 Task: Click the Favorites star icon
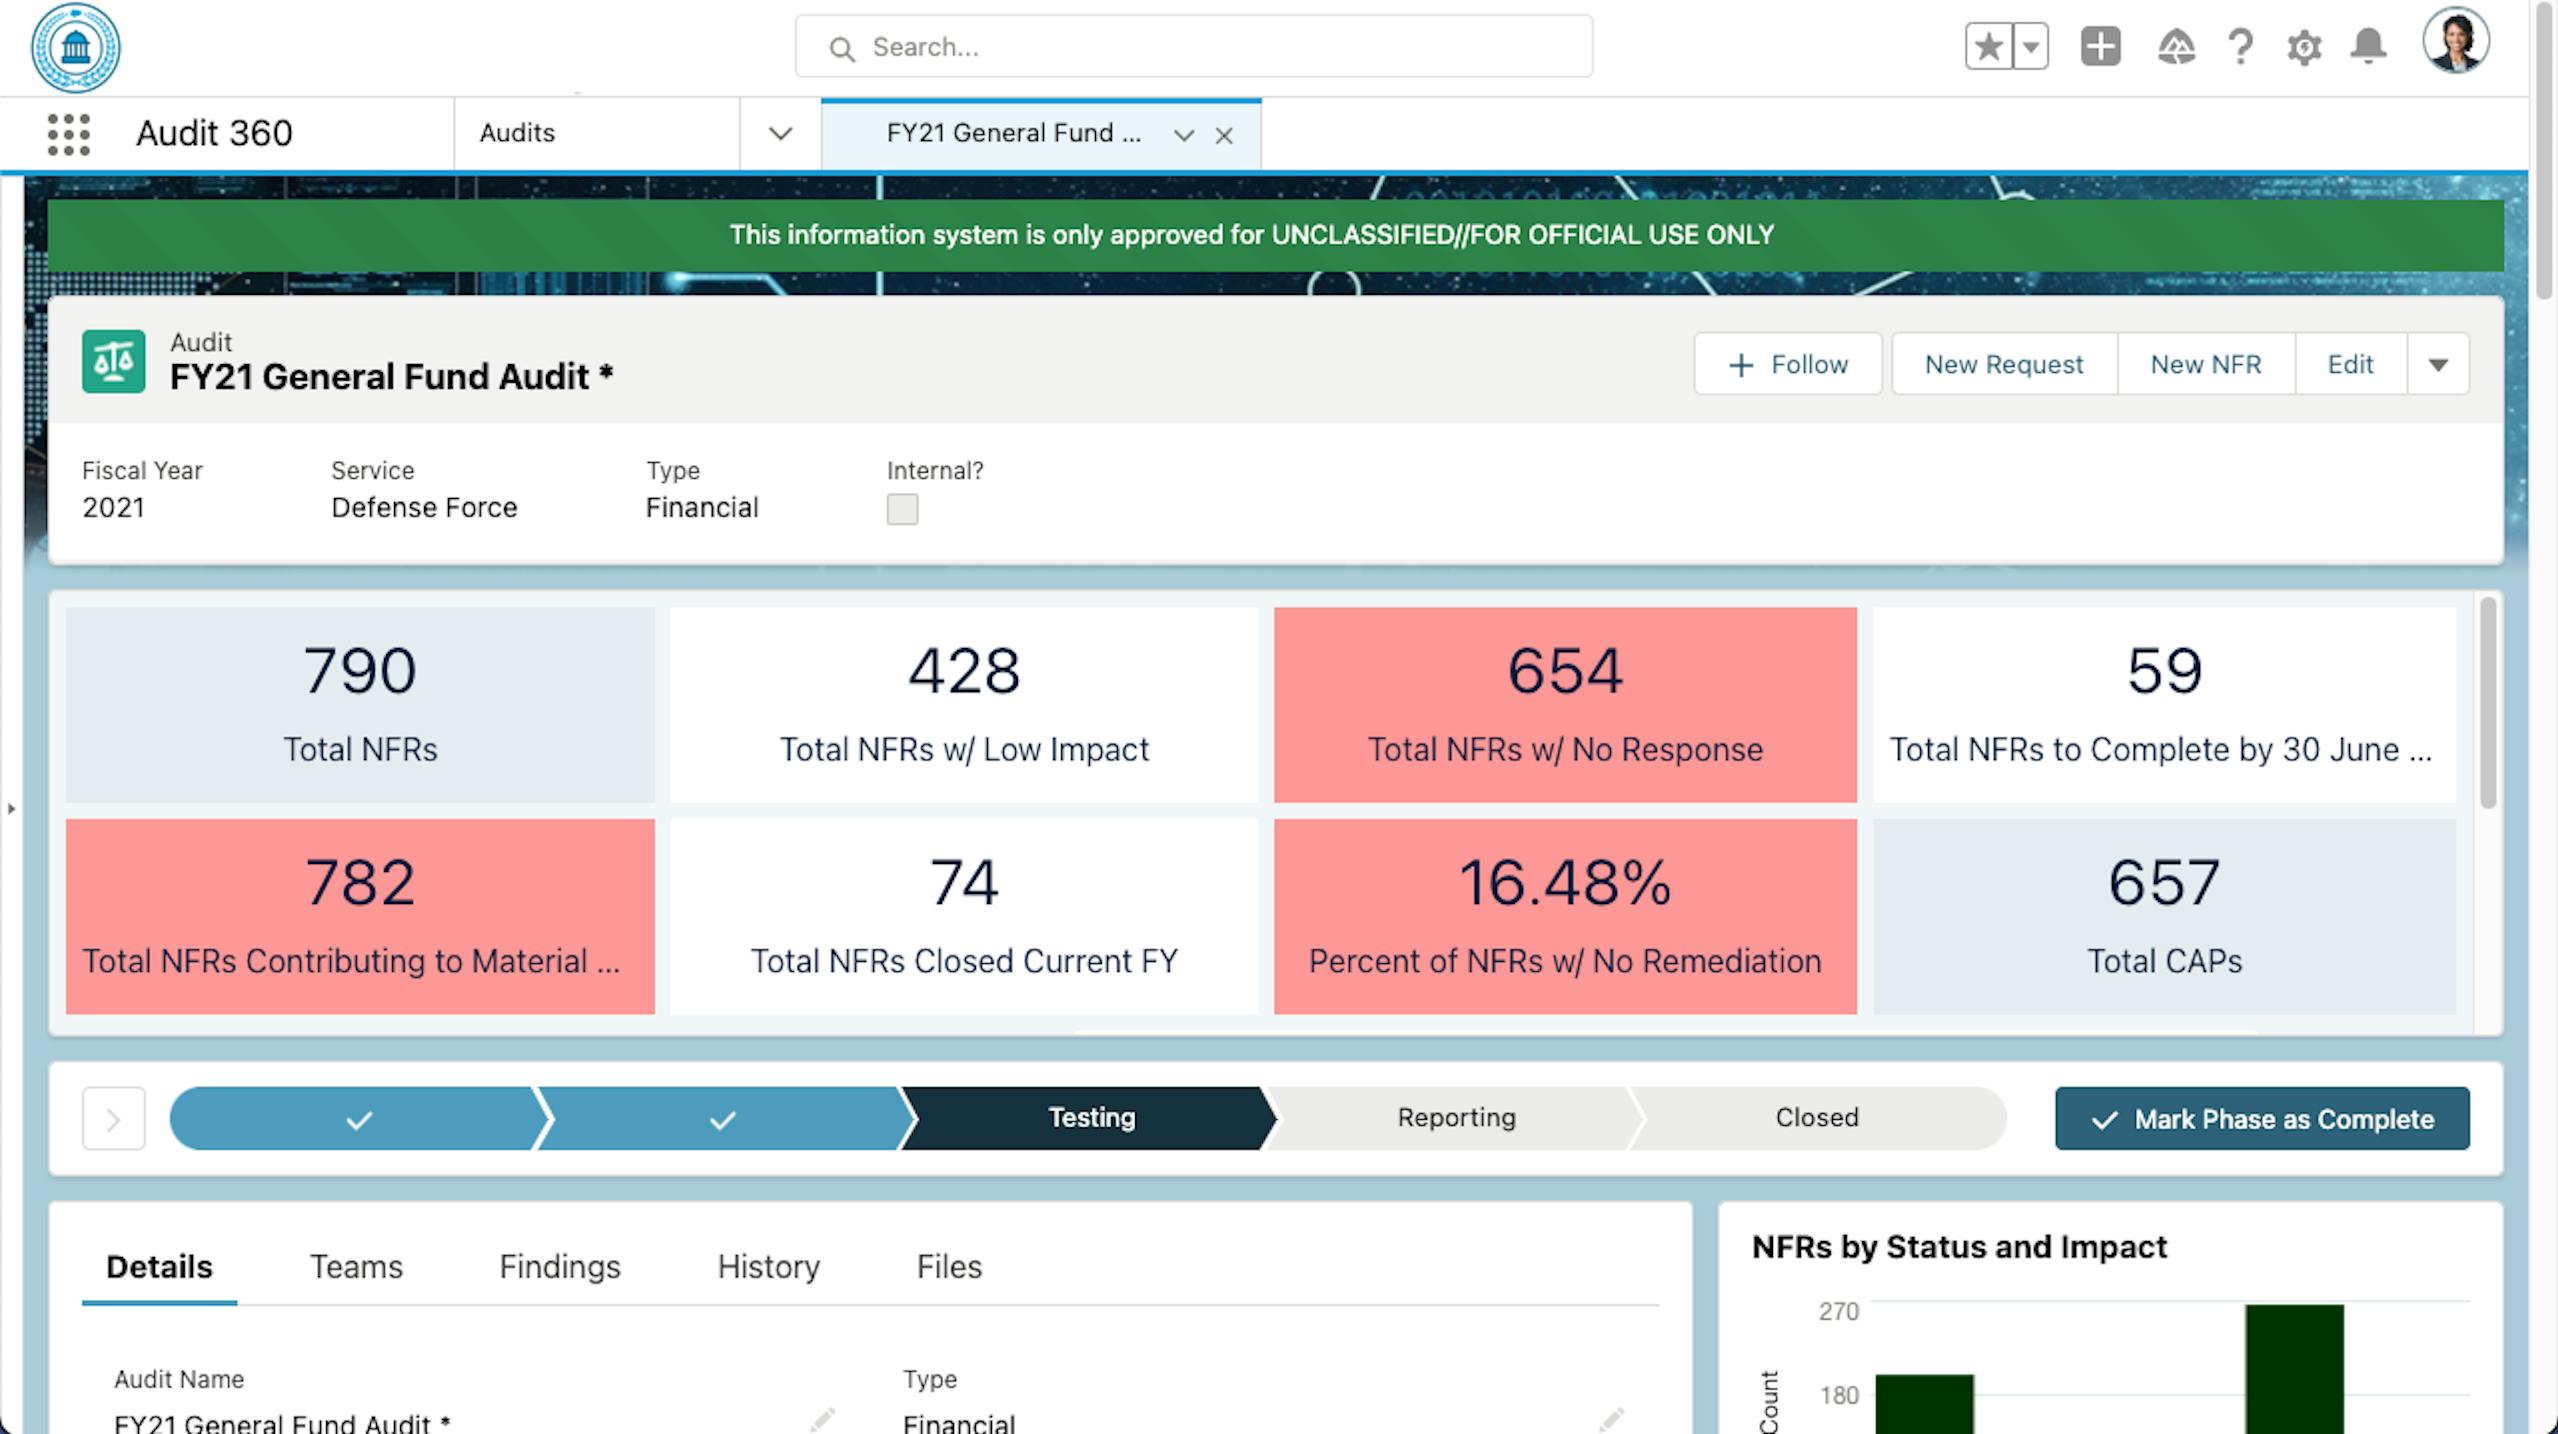(1988, 47)
